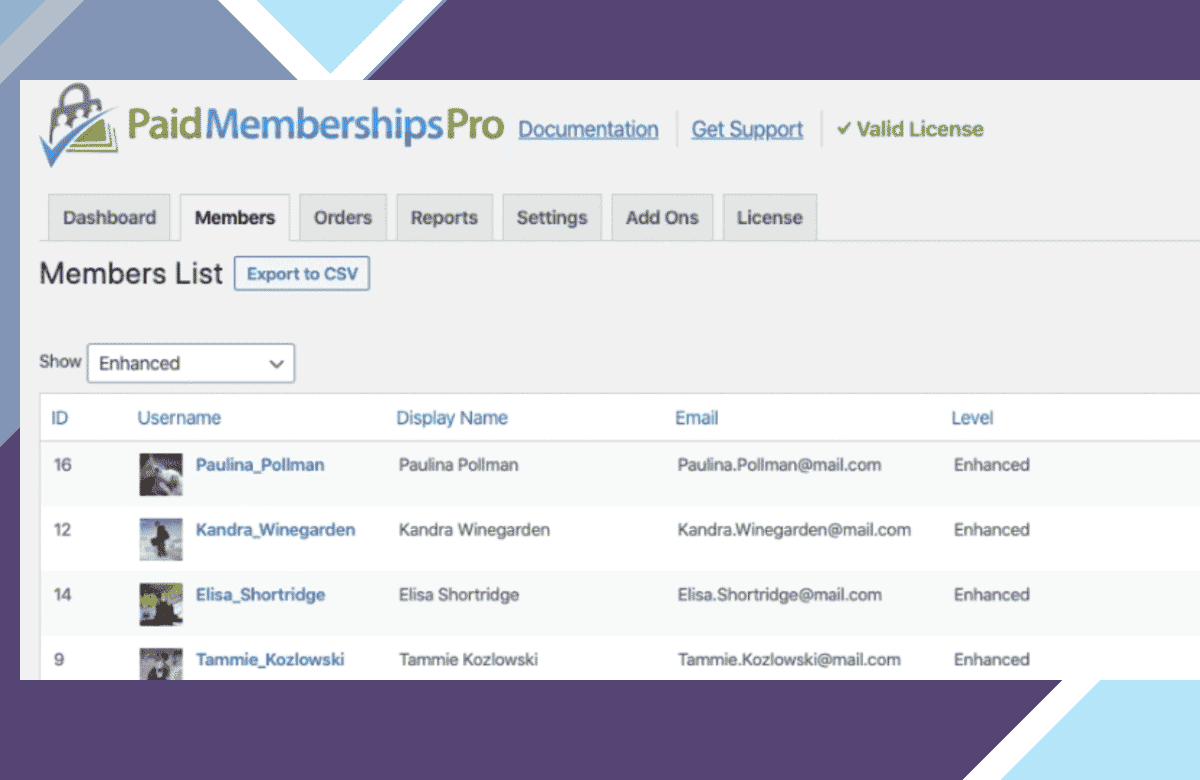Click the Enhanced level in Paulina_Pollman's row
This screenshot has height=780, width=1200.
(991, 465)
